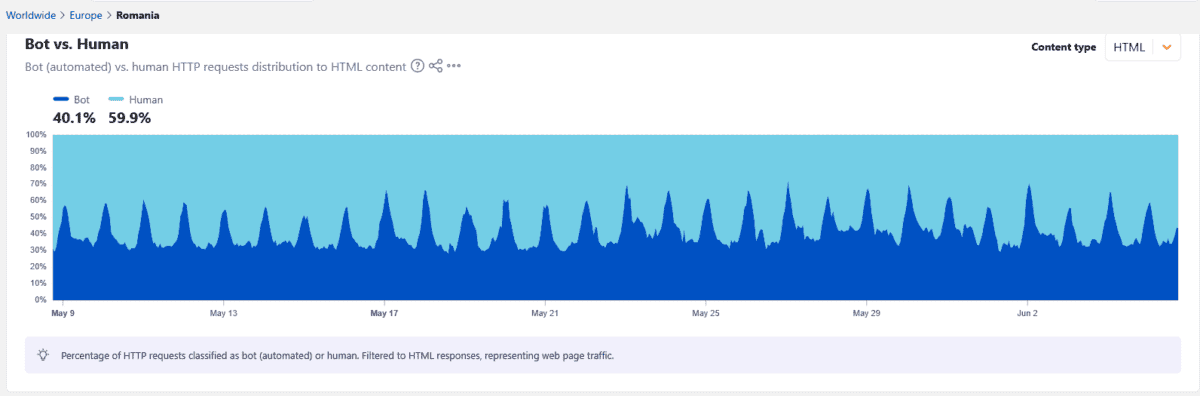Click the Bot vs. Human heading
The width and height of the screenshot is (1200, 396).
point(76,45)
